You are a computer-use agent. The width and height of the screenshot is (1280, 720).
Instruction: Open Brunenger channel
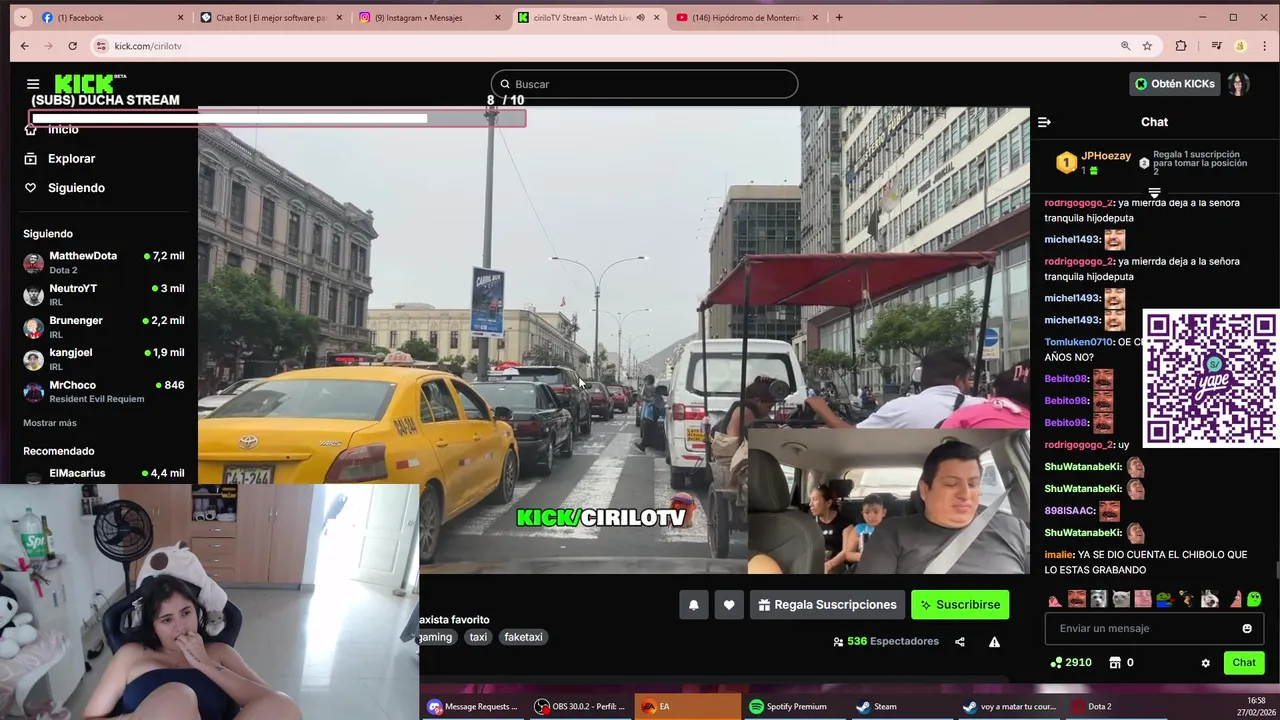point(104,327)
